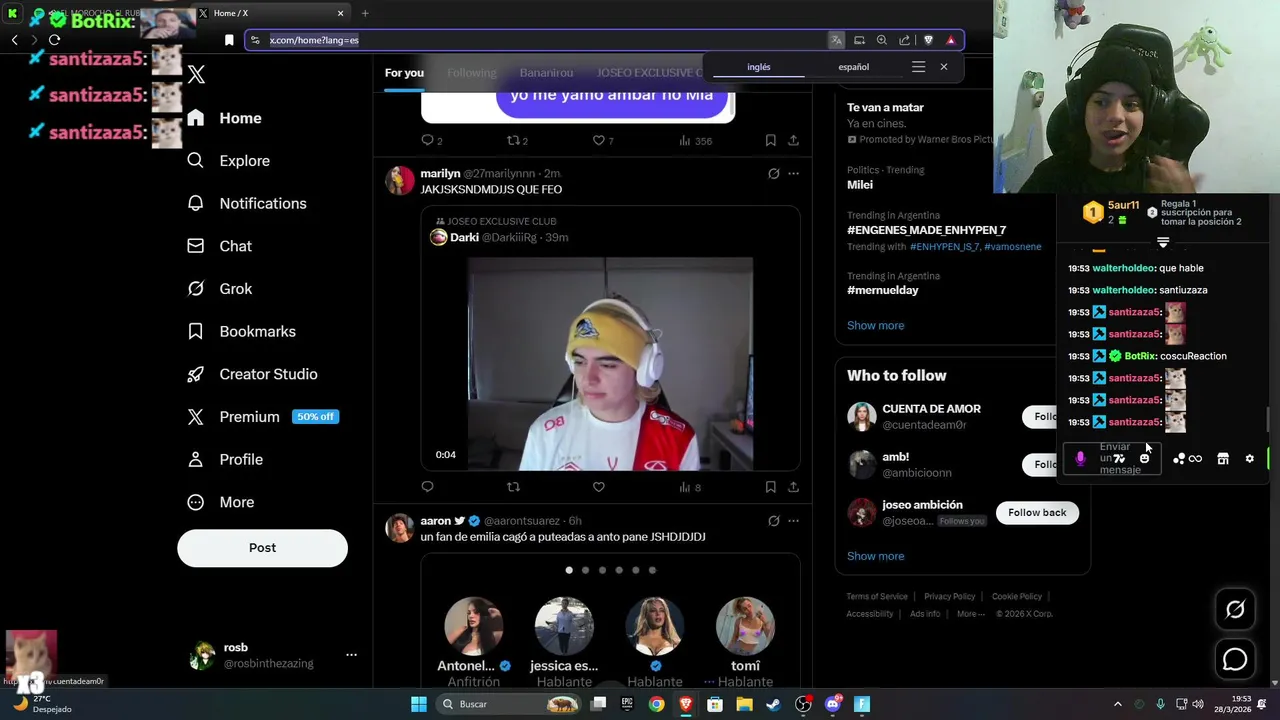This screenshot has width=1280, height=720.
Task: Click the Brave shields icon
Action: (928, 40)
